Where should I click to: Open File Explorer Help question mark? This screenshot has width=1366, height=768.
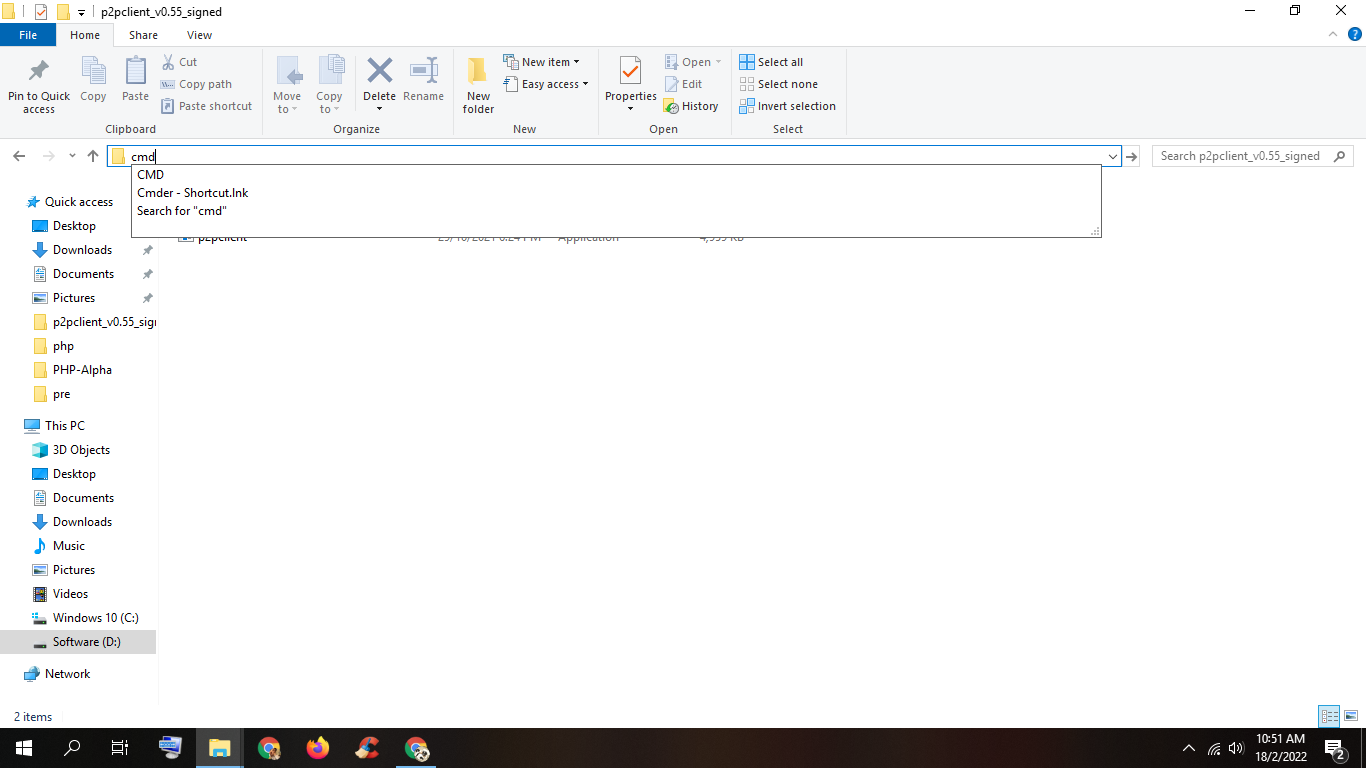tap(1355, 35)
